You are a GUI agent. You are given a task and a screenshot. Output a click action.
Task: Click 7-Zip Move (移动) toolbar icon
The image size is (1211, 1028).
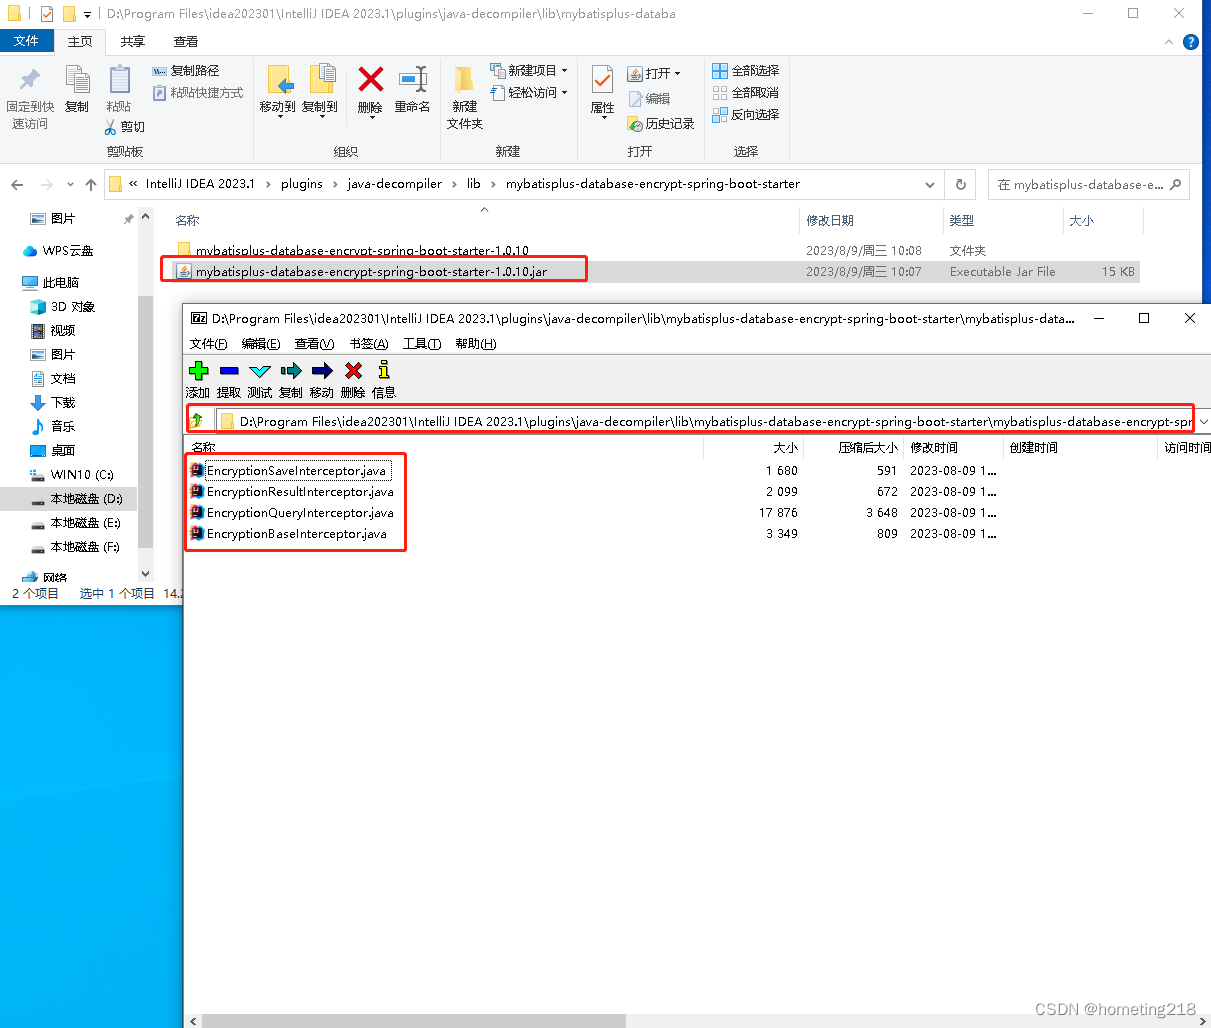322,371
